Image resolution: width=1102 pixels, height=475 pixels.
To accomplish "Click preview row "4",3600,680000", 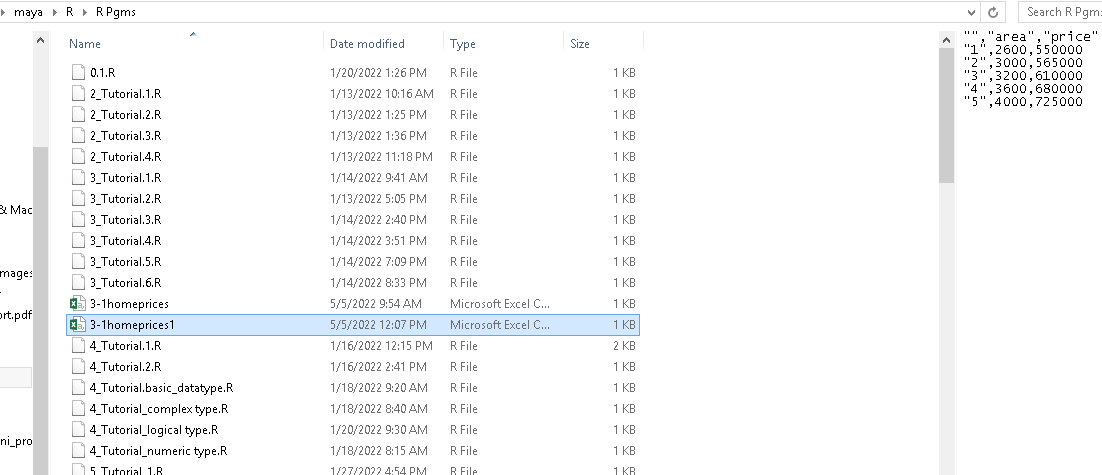I will click(1023, 89).
